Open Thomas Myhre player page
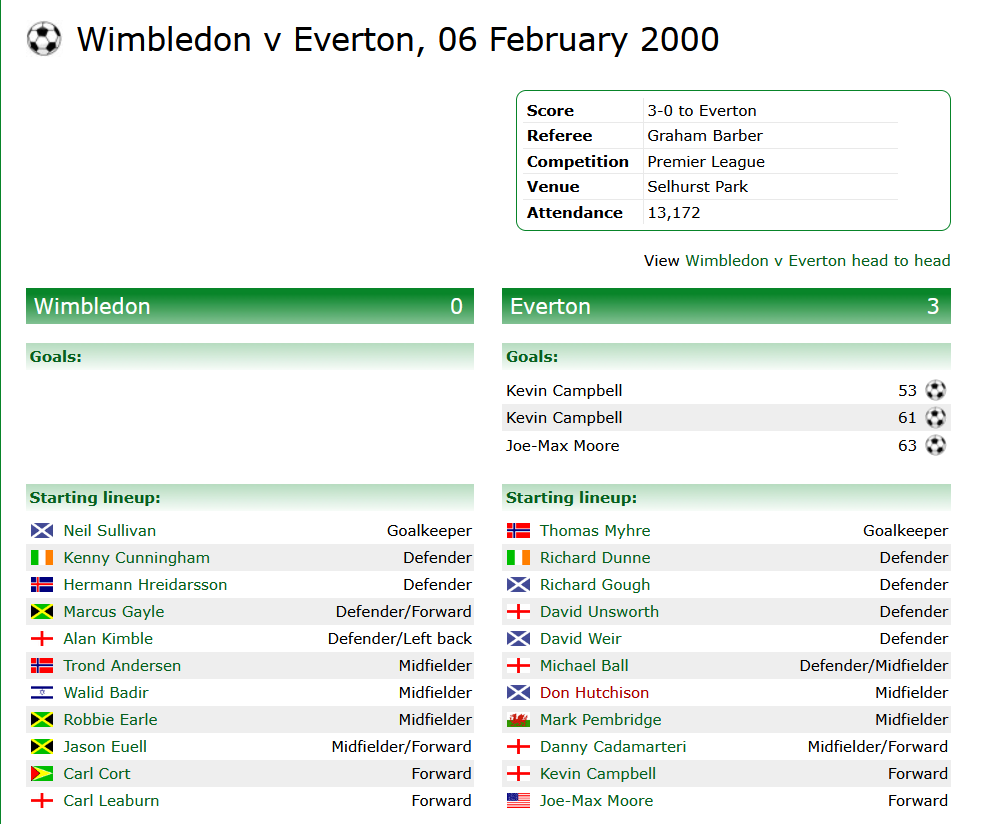The height and width of the screenshot is (824, 990). click(595, 530)
